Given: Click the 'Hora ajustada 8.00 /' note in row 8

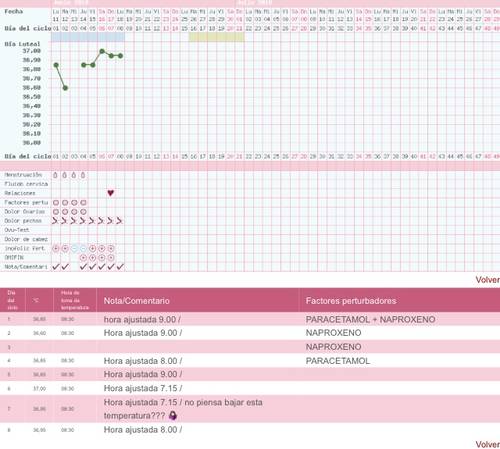Looking at the screenshot, I should [x=143, y=430].
